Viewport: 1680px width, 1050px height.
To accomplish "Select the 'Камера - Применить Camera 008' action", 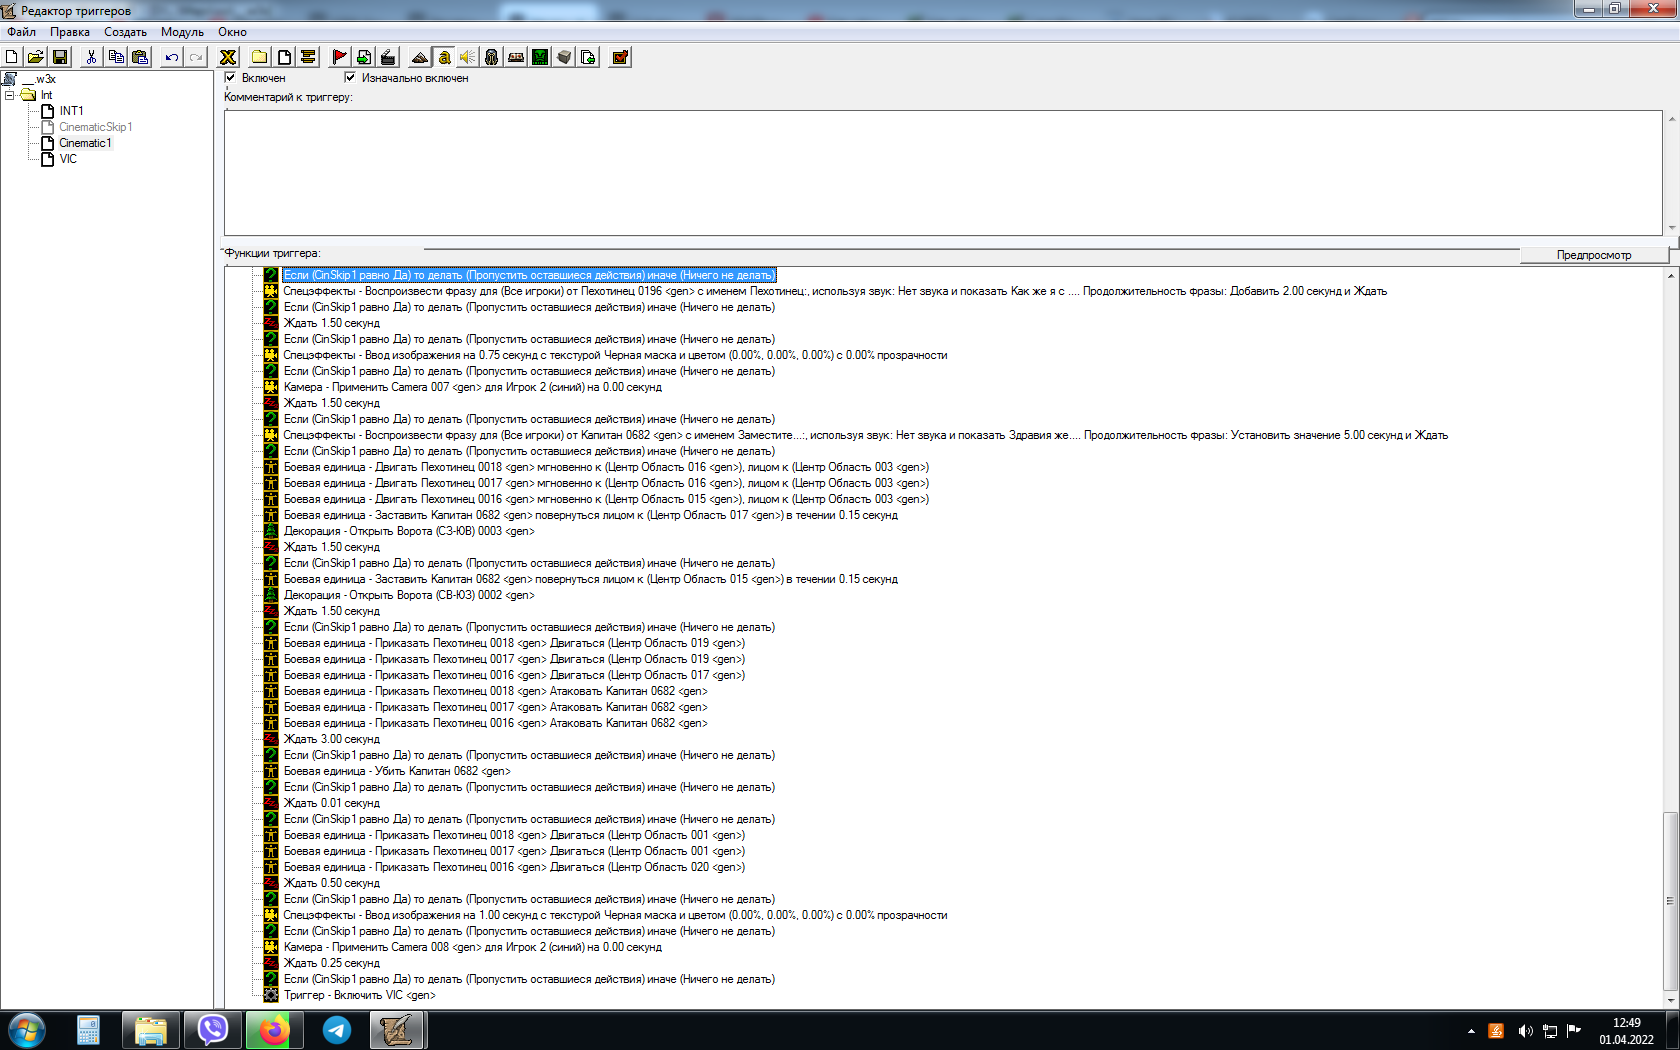I will [x=472, y=947].
